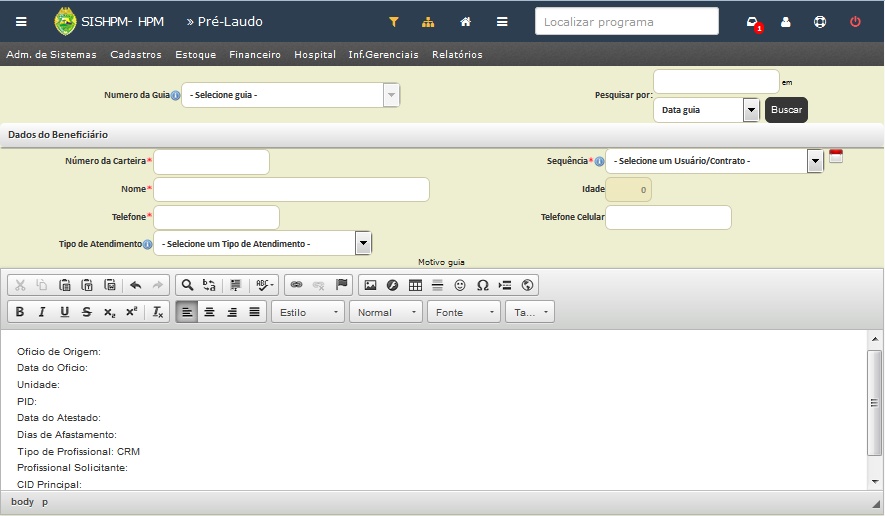Insert page break icon

pyautogui.click(x=505, y=285)
